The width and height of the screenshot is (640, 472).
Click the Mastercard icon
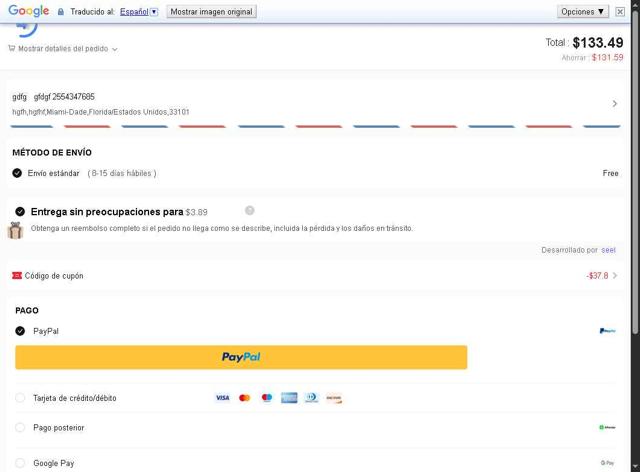click(244, 398)
